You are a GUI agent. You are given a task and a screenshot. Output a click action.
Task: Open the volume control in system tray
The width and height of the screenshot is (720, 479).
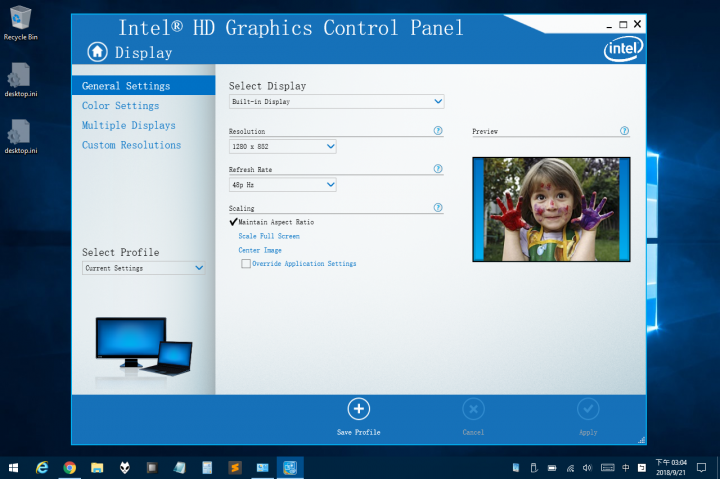(x=587, y=468)
